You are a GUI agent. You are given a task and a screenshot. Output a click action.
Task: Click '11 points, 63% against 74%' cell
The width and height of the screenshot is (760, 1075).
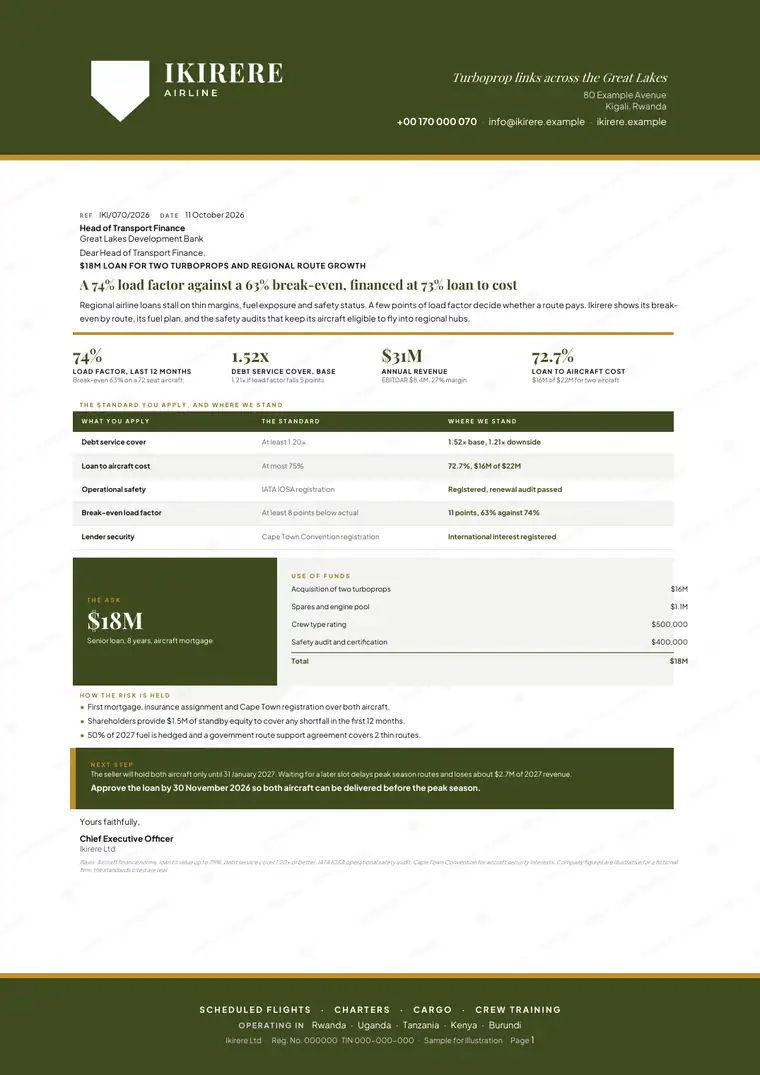click(x=493, y=513)
